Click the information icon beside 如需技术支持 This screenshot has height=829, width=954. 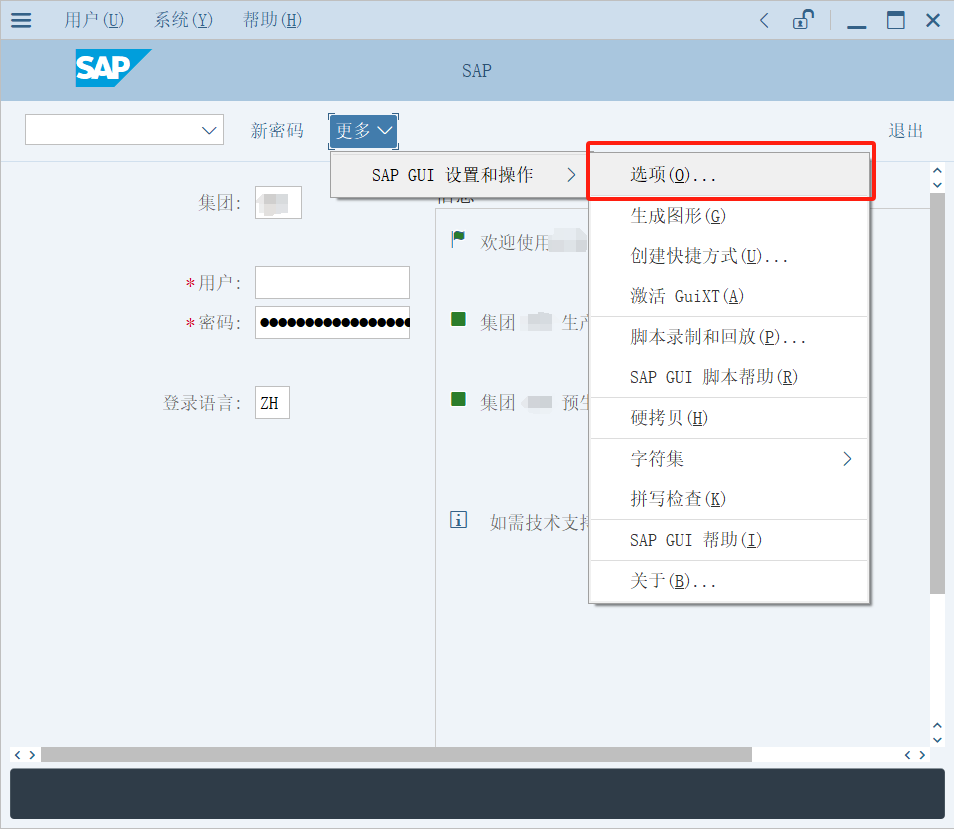coord(458,520)
